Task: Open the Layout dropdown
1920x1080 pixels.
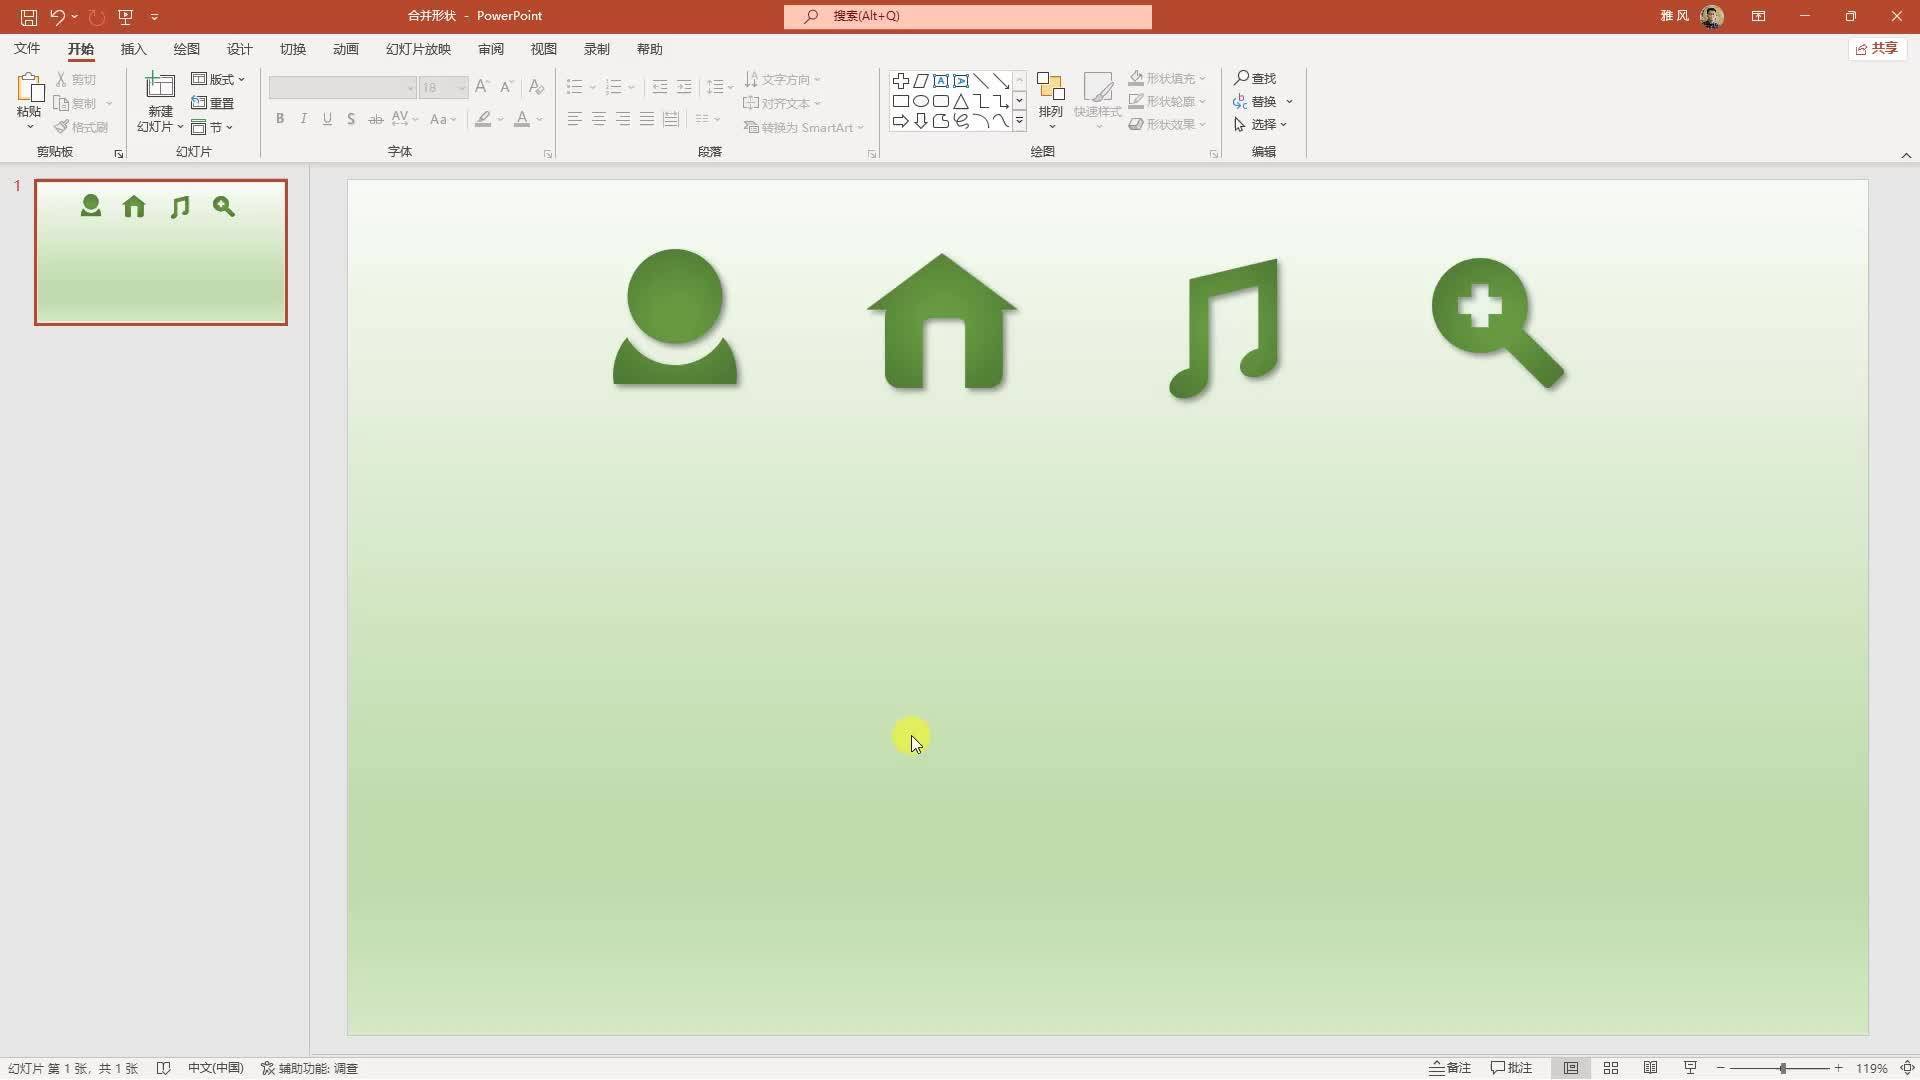Action: pos(218,79)
